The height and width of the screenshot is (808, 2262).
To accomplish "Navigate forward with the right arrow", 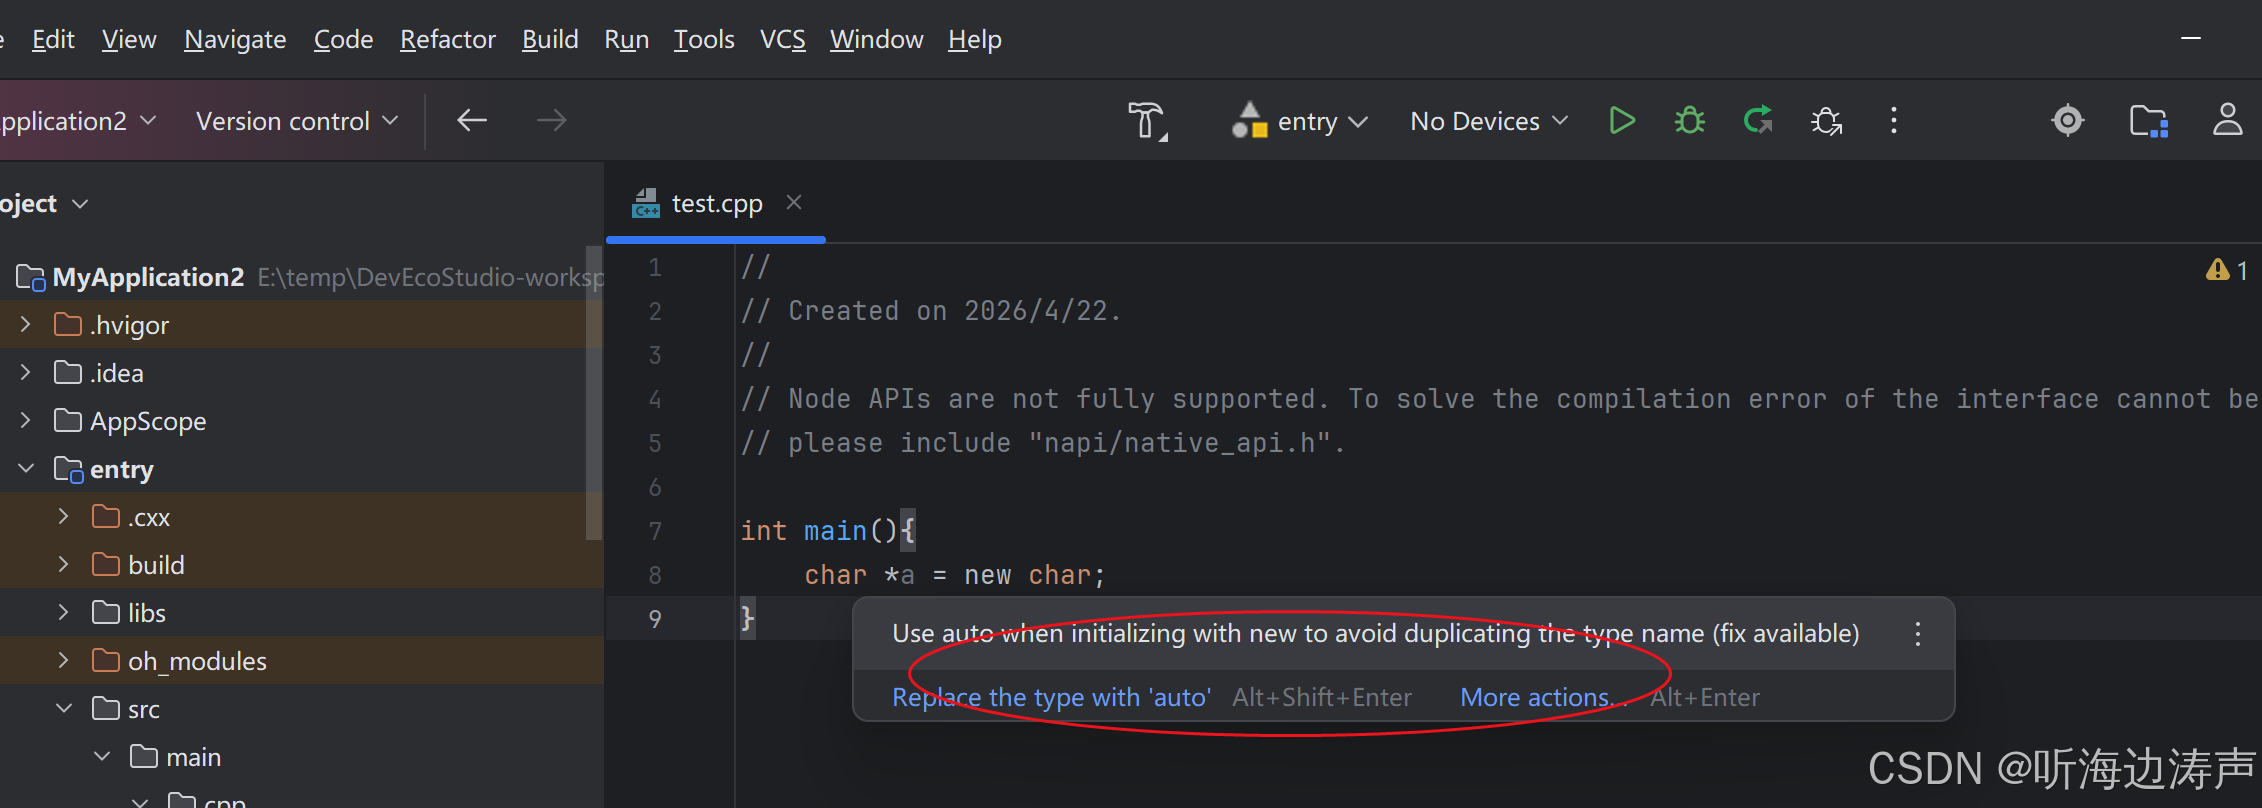I will [x=551, y=121].
